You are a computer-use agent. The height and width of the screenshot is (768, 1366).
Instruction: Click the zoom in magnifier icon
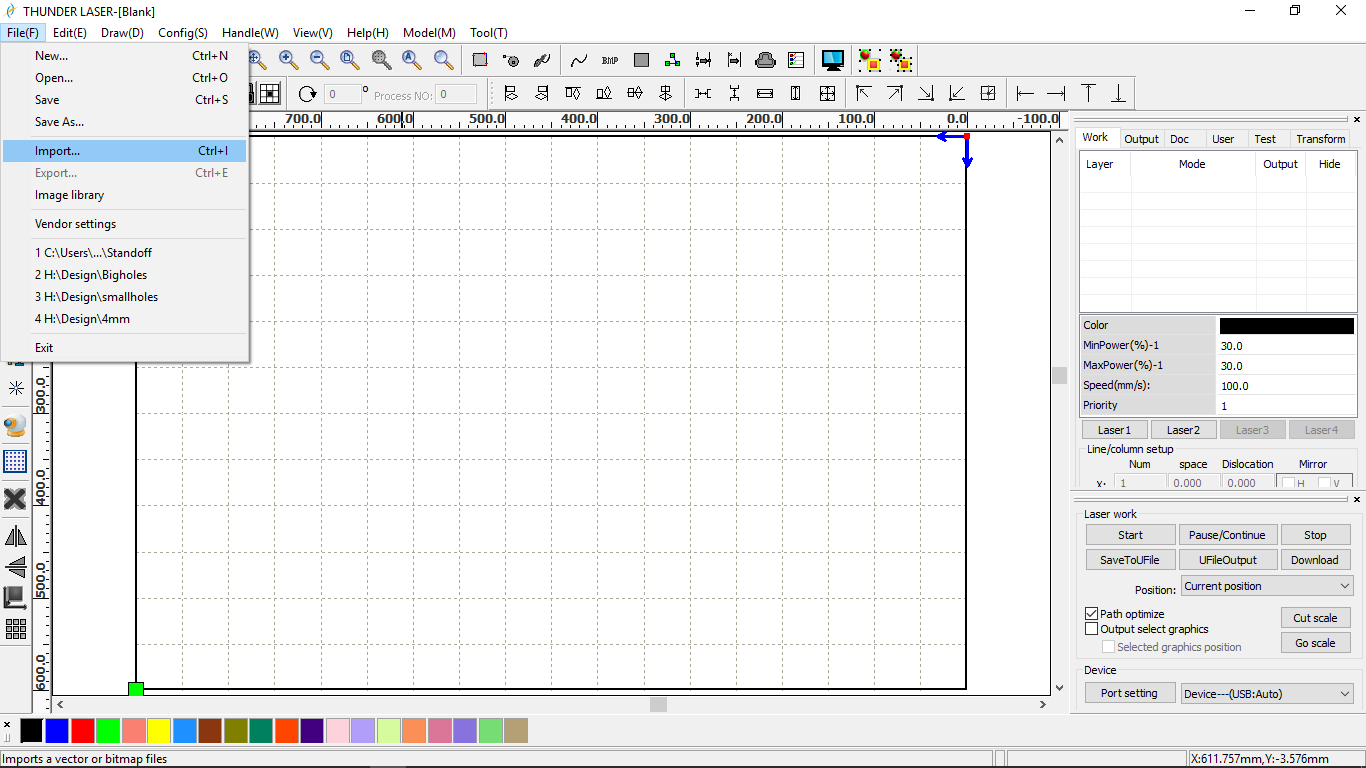click(288, 60)
